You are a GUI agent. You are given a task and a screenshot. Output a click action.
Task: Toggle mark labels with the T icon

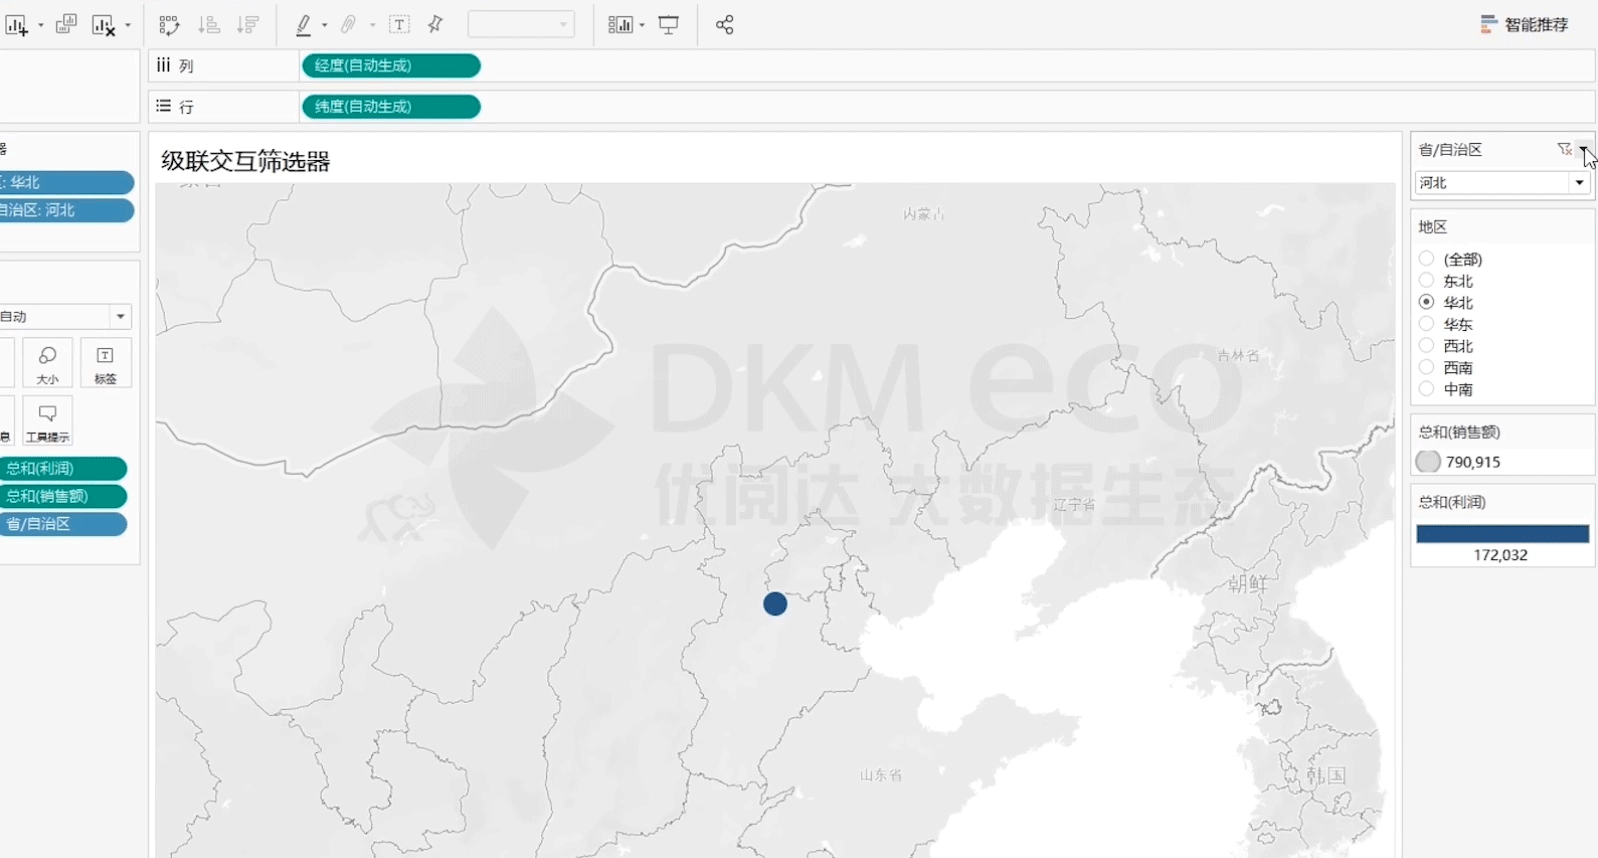(399, 25)
